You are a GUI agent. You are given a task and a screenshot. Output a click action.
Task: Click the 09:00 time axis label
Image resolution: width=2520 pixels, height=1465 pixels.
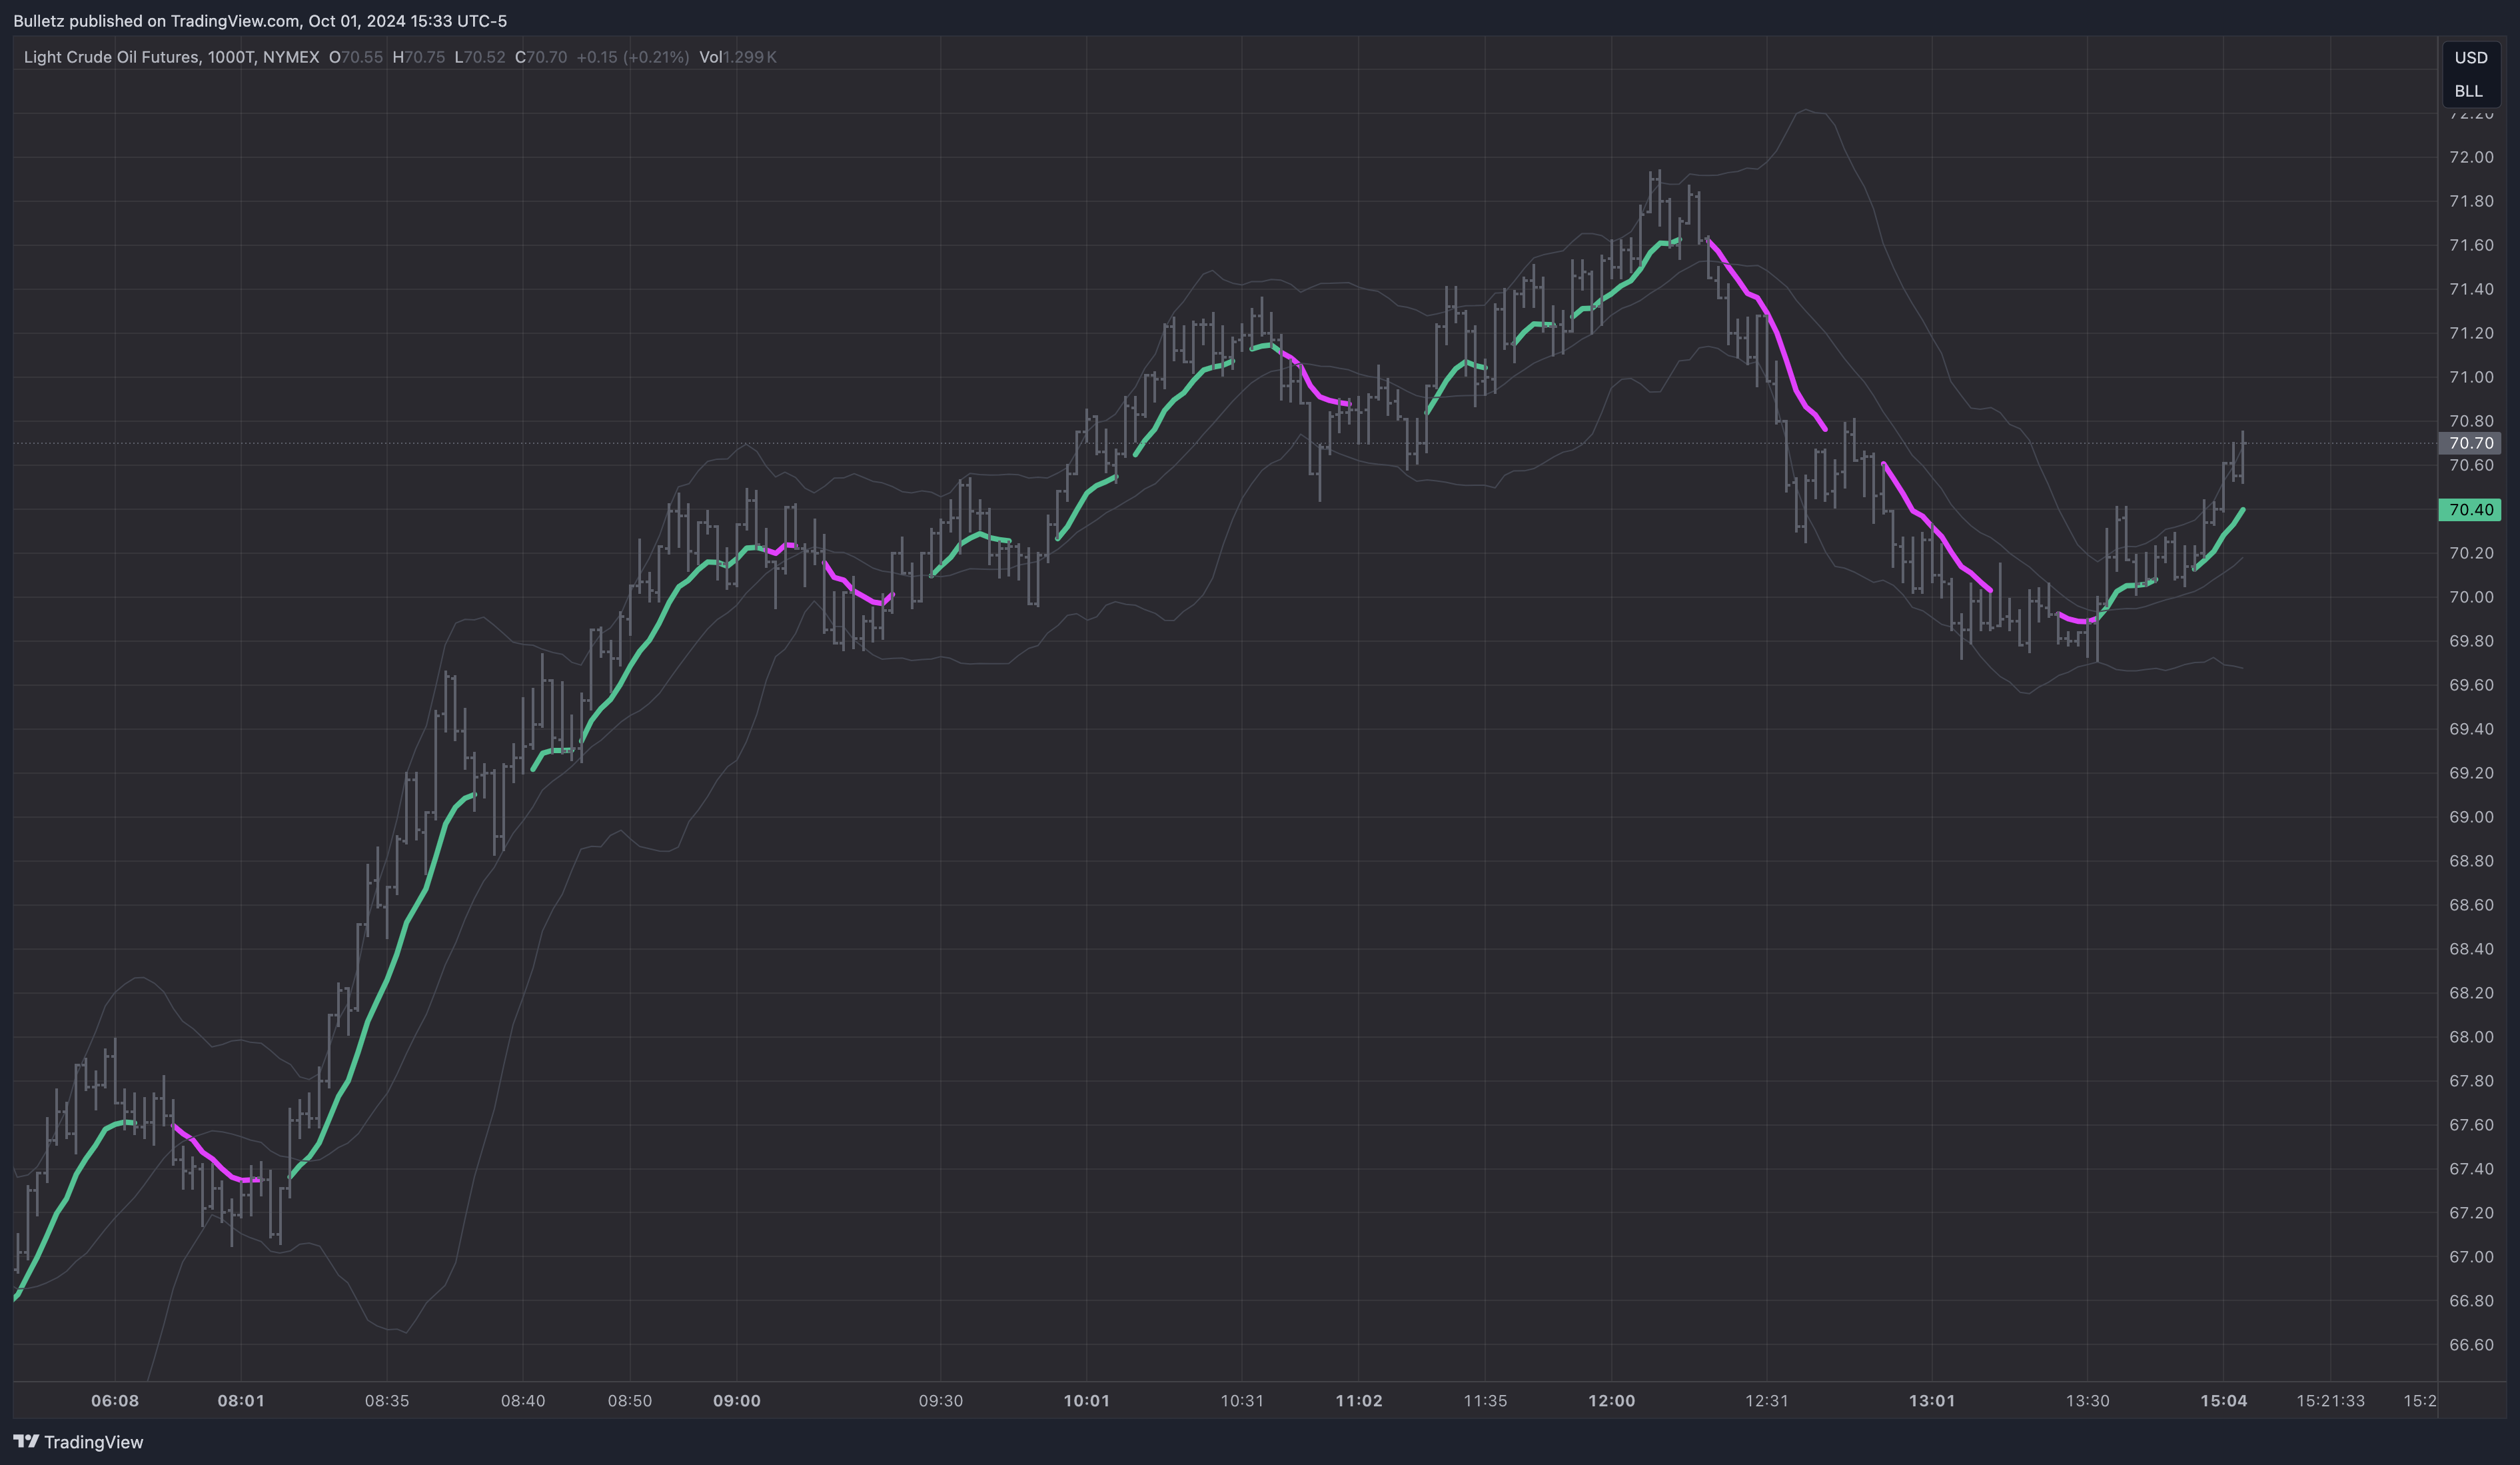click(736, 1400)
